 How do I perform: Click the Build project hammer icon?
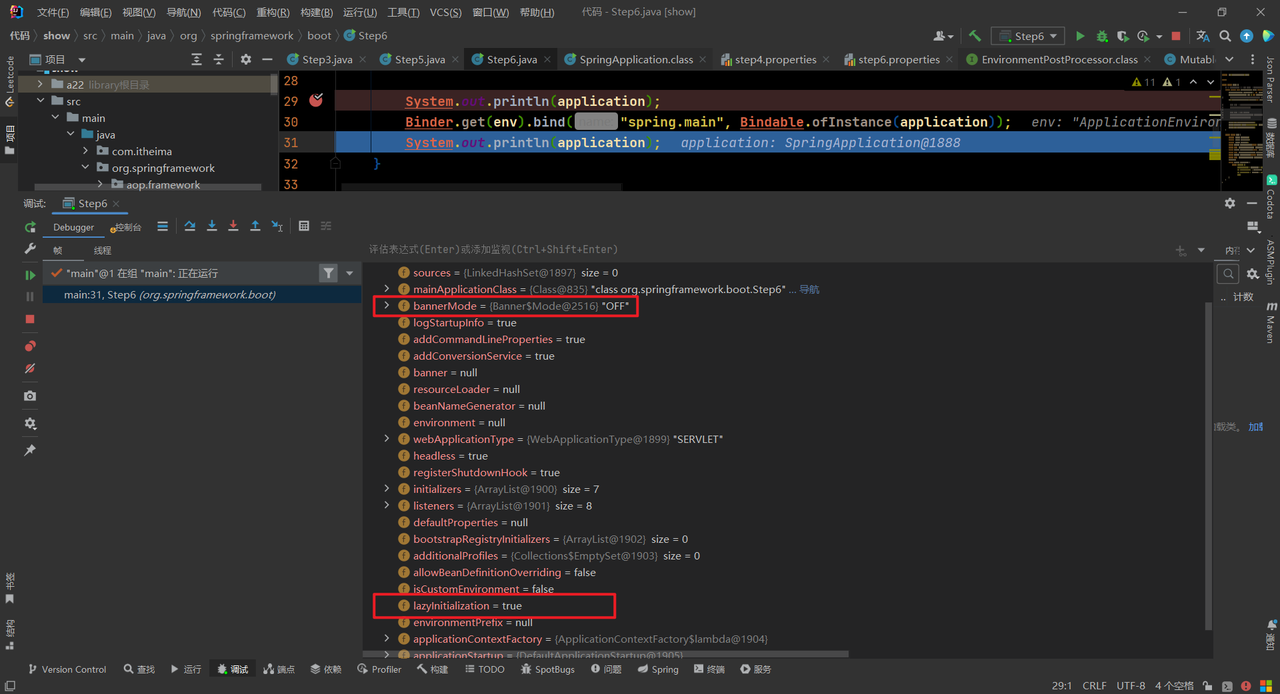pos(974,36)
